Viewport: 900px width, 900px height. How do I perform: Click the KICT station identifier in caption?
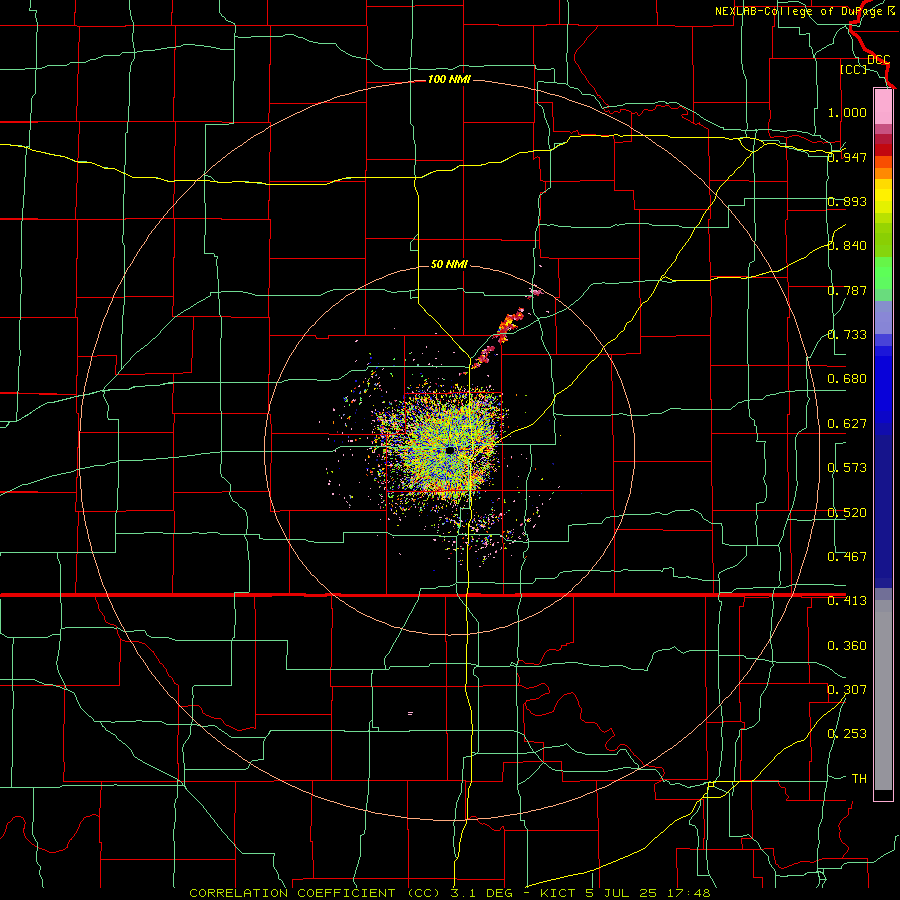click(558, 893)
